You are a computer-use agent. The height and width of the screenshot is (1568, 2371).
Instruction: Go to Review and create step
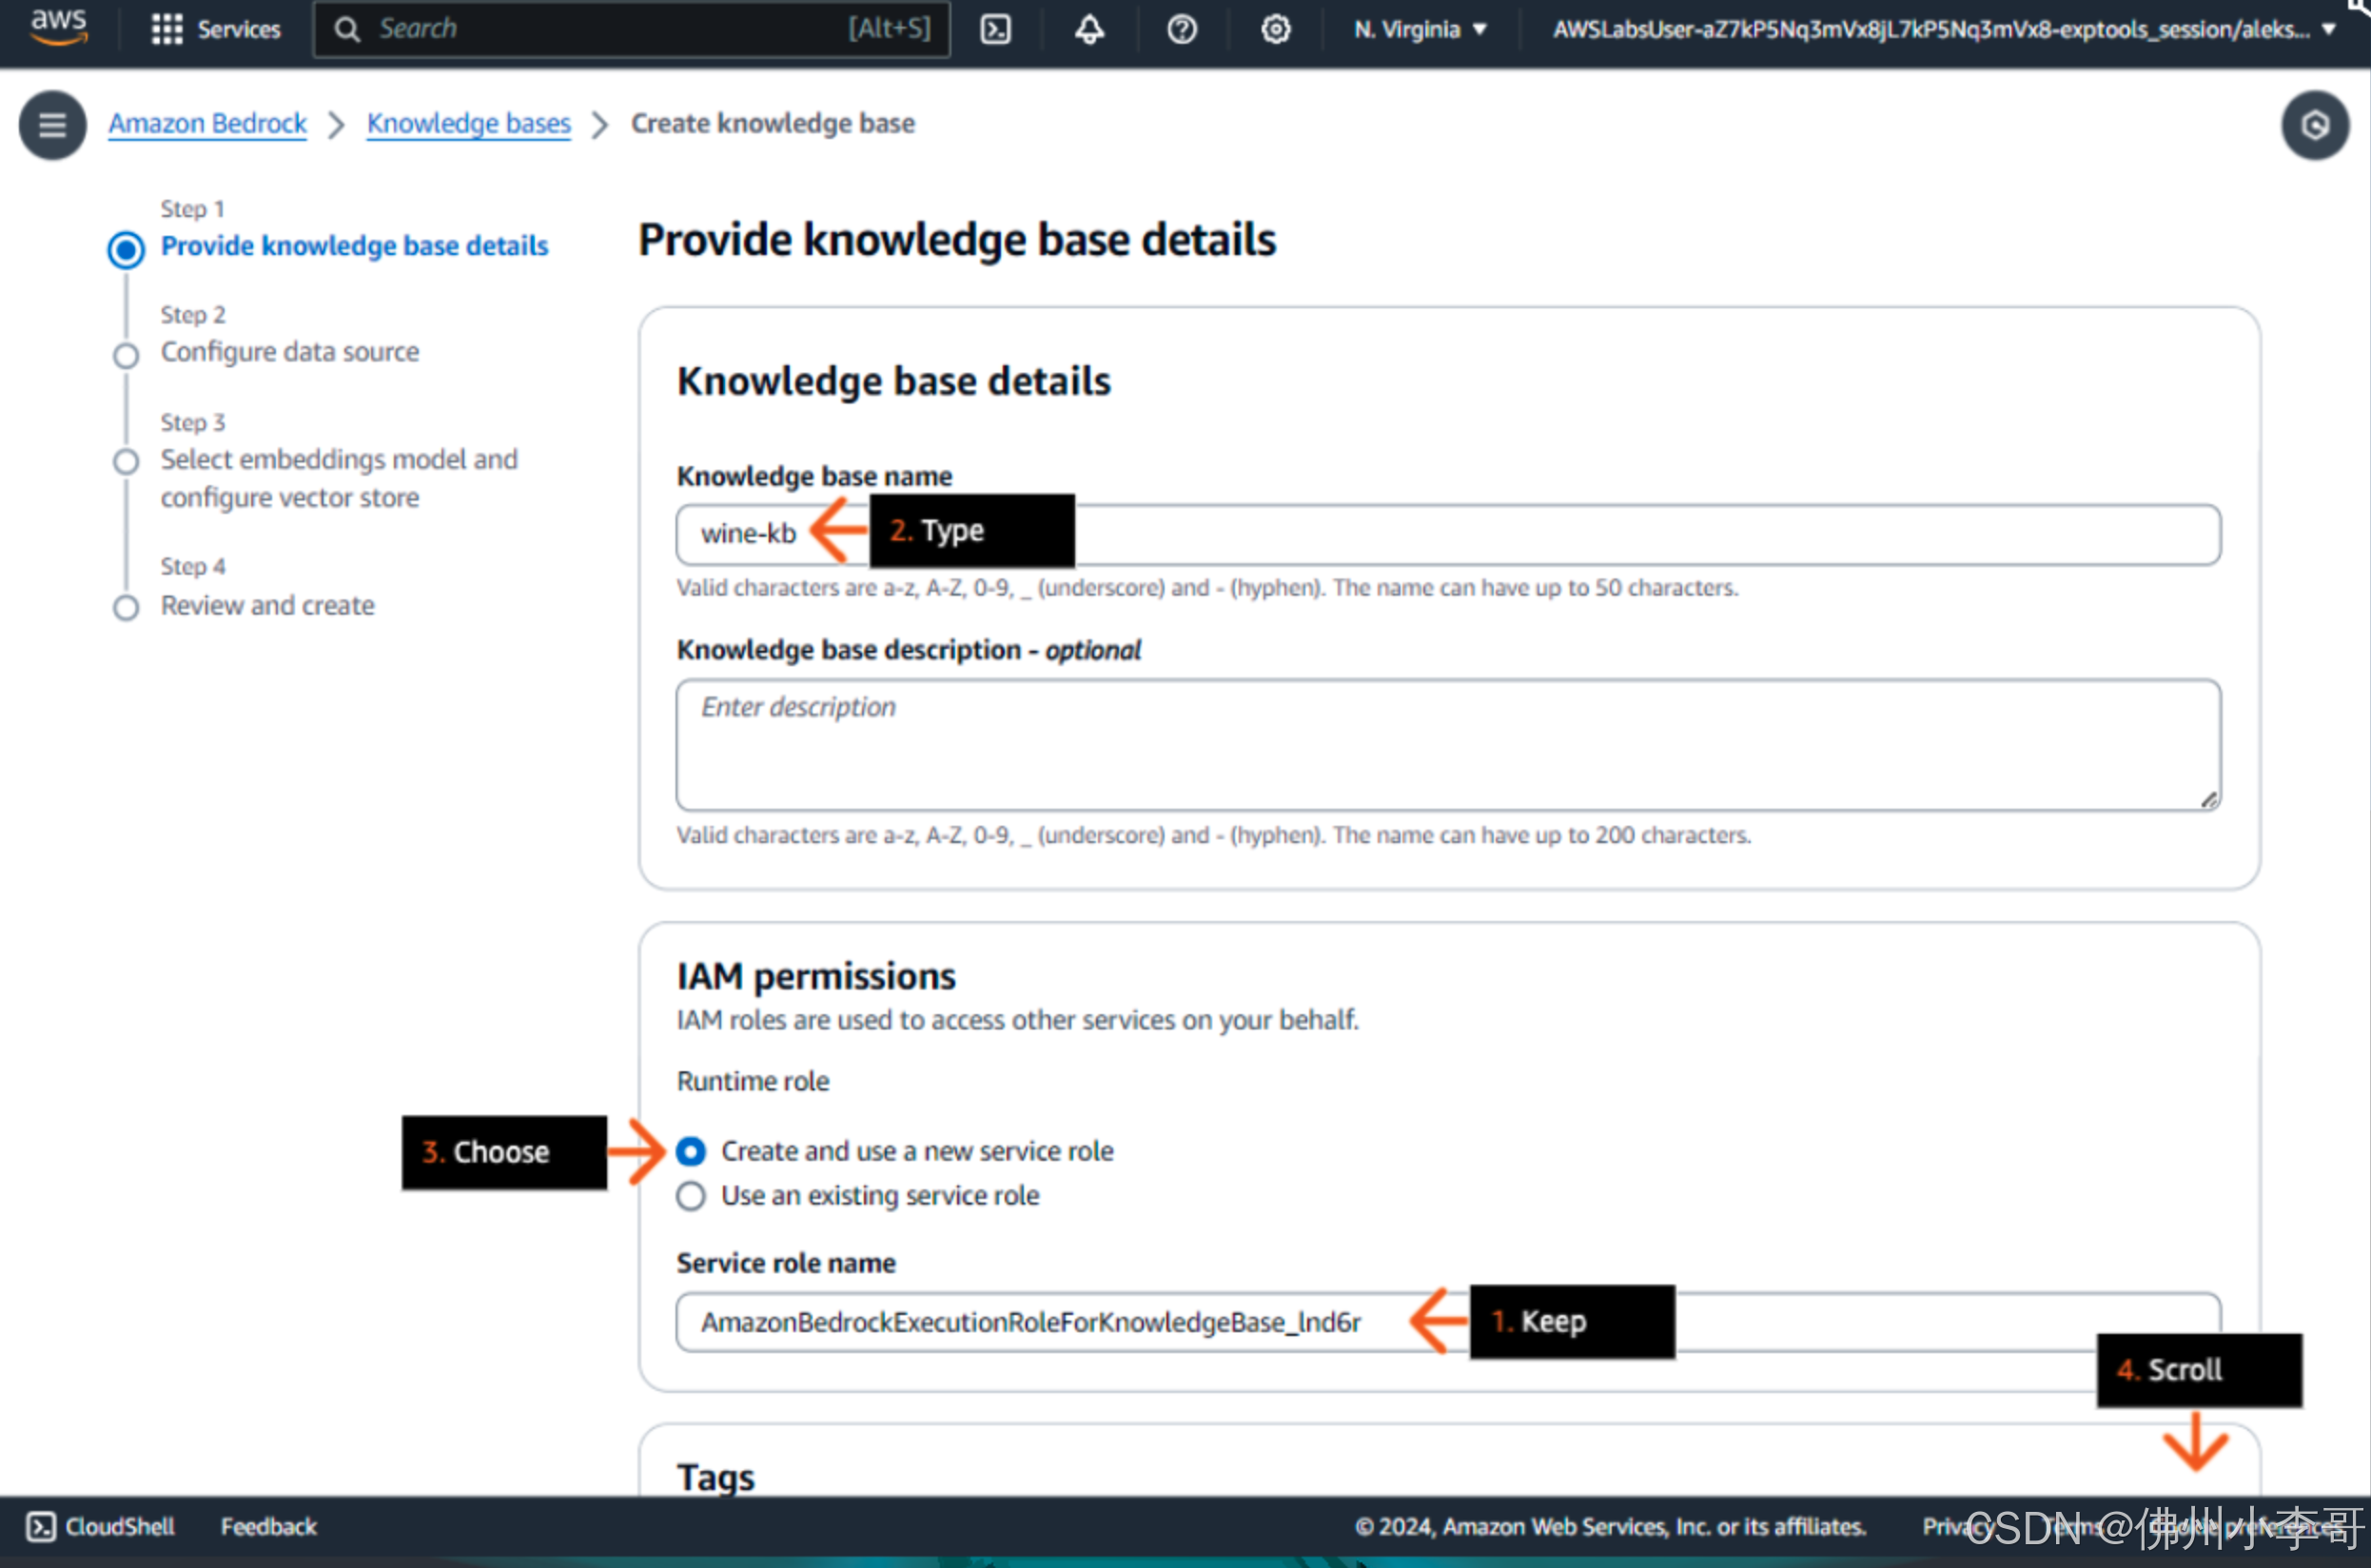(x=267, y=605)
